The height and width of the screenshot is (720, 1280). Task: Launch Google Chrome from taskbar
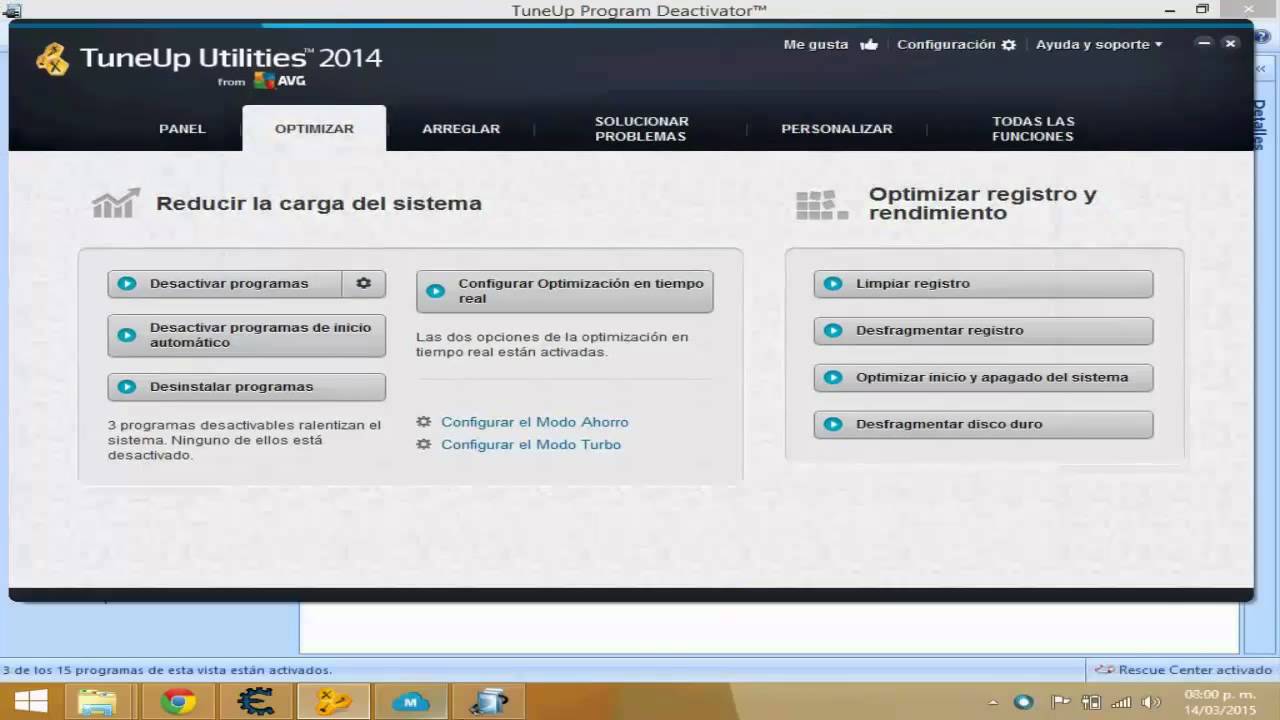[178, 702]
